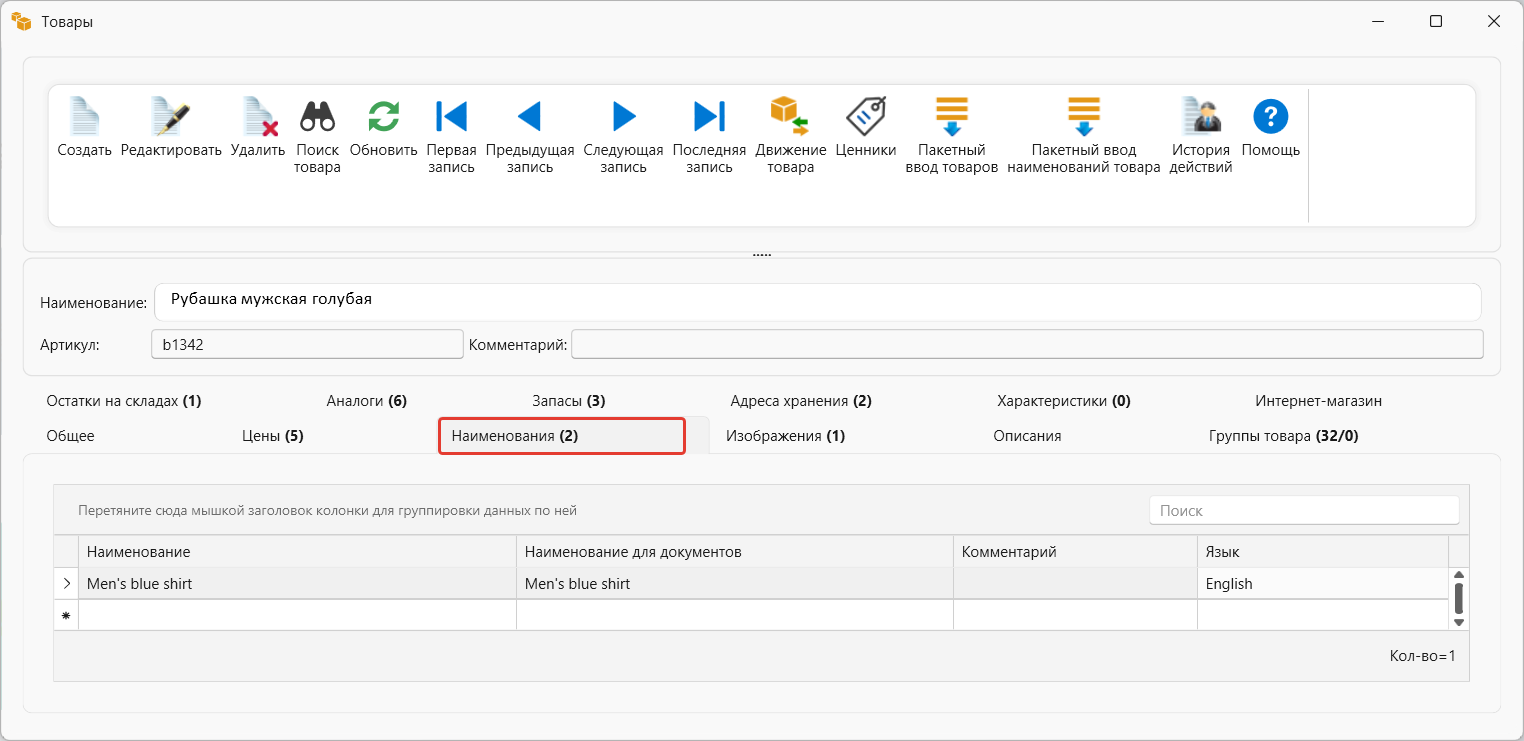The width and height of the screenshot is (1524, 741).
Task: Open Движение товара (product movement)
Action: [790, 116]
